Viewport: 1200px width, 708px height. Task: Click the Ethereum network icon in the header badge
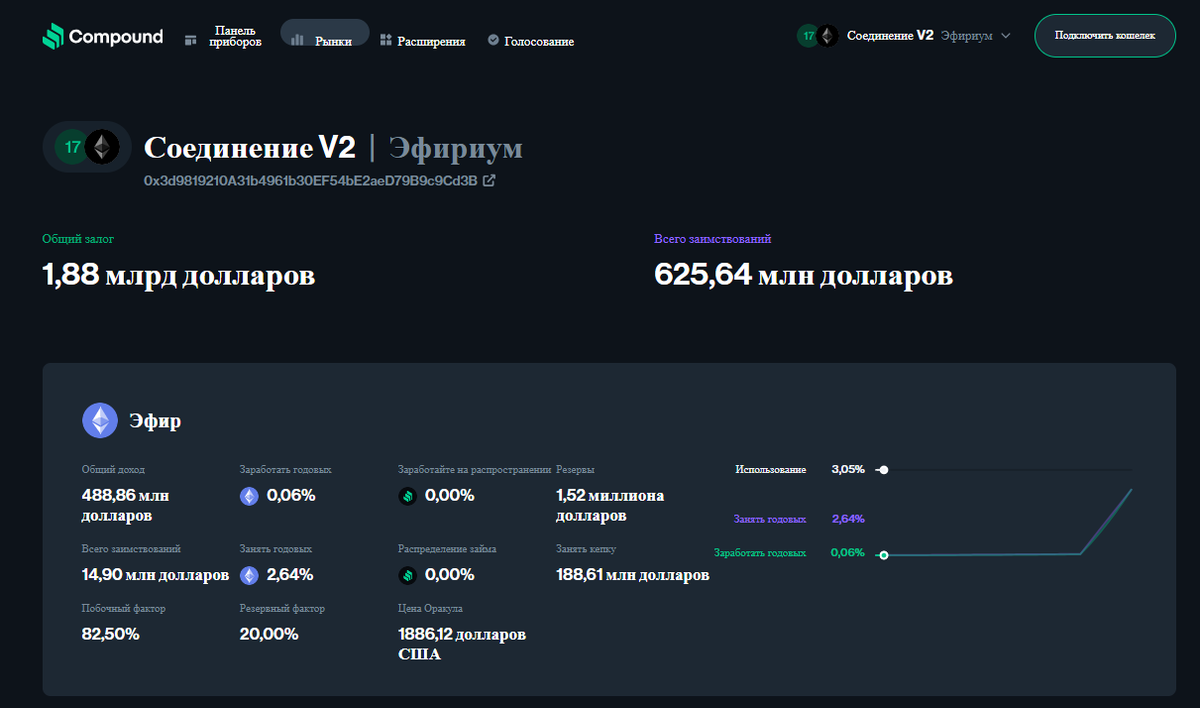pos(826,35)
